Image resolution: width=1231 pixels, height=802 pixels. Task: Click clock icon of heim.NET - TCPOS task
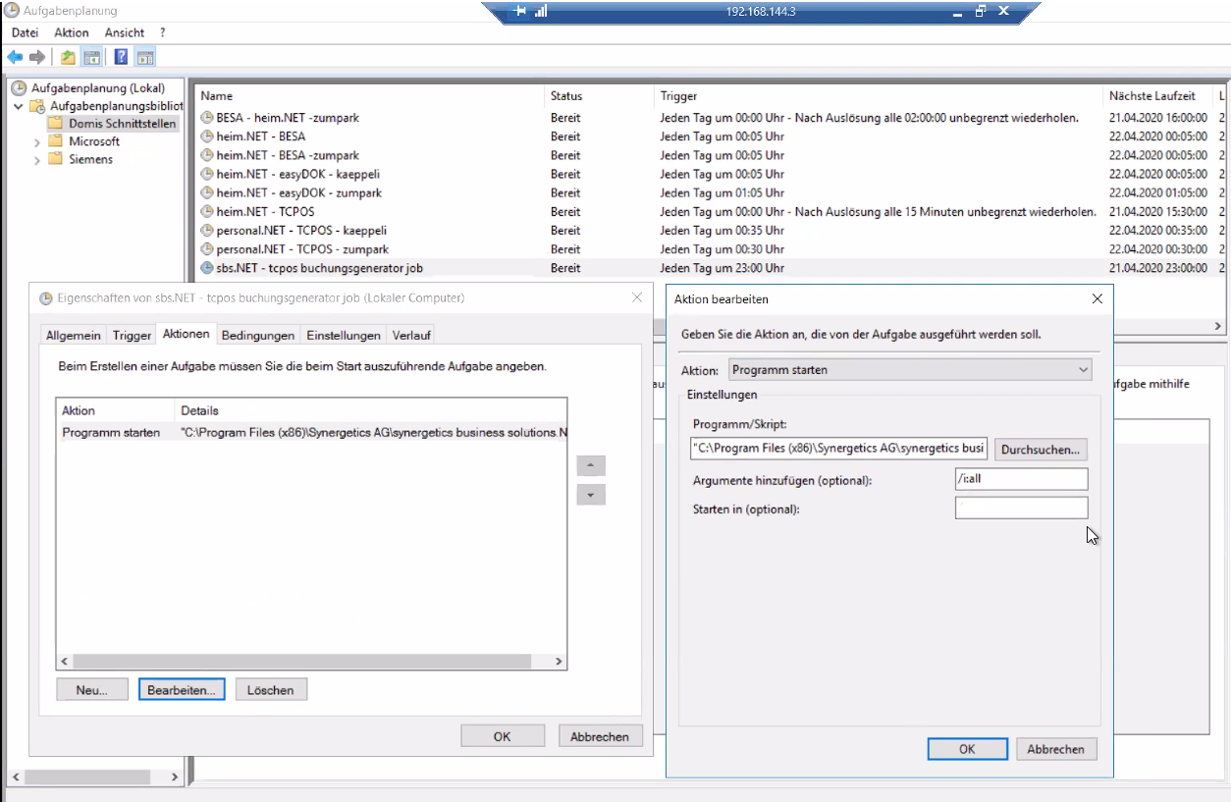click(207, 212)
